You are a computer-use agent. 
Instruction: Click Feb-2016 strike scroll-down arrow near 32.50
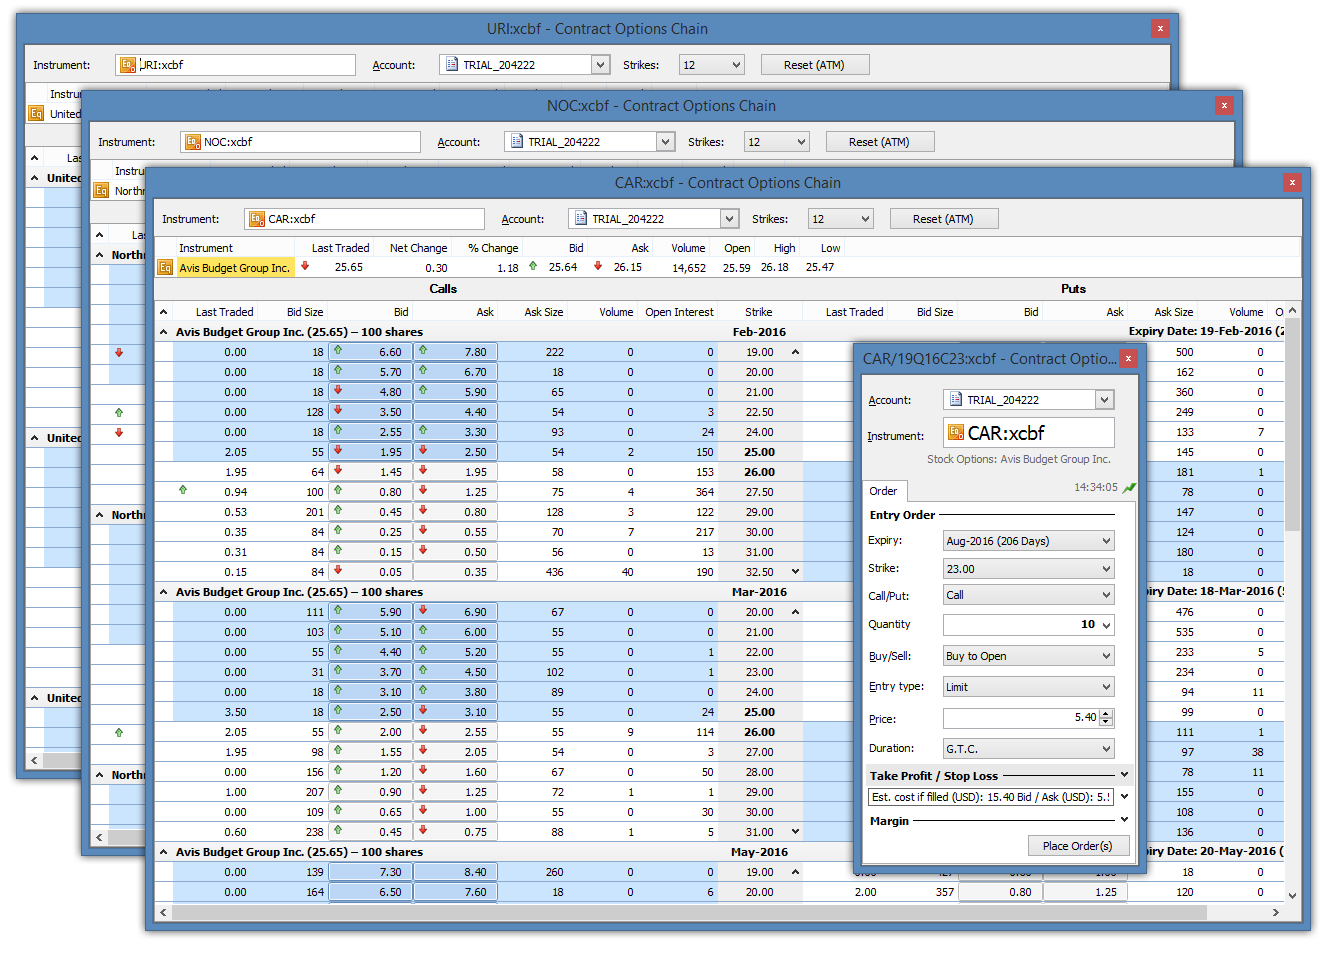pyautogui.click(x=796, y=572)
